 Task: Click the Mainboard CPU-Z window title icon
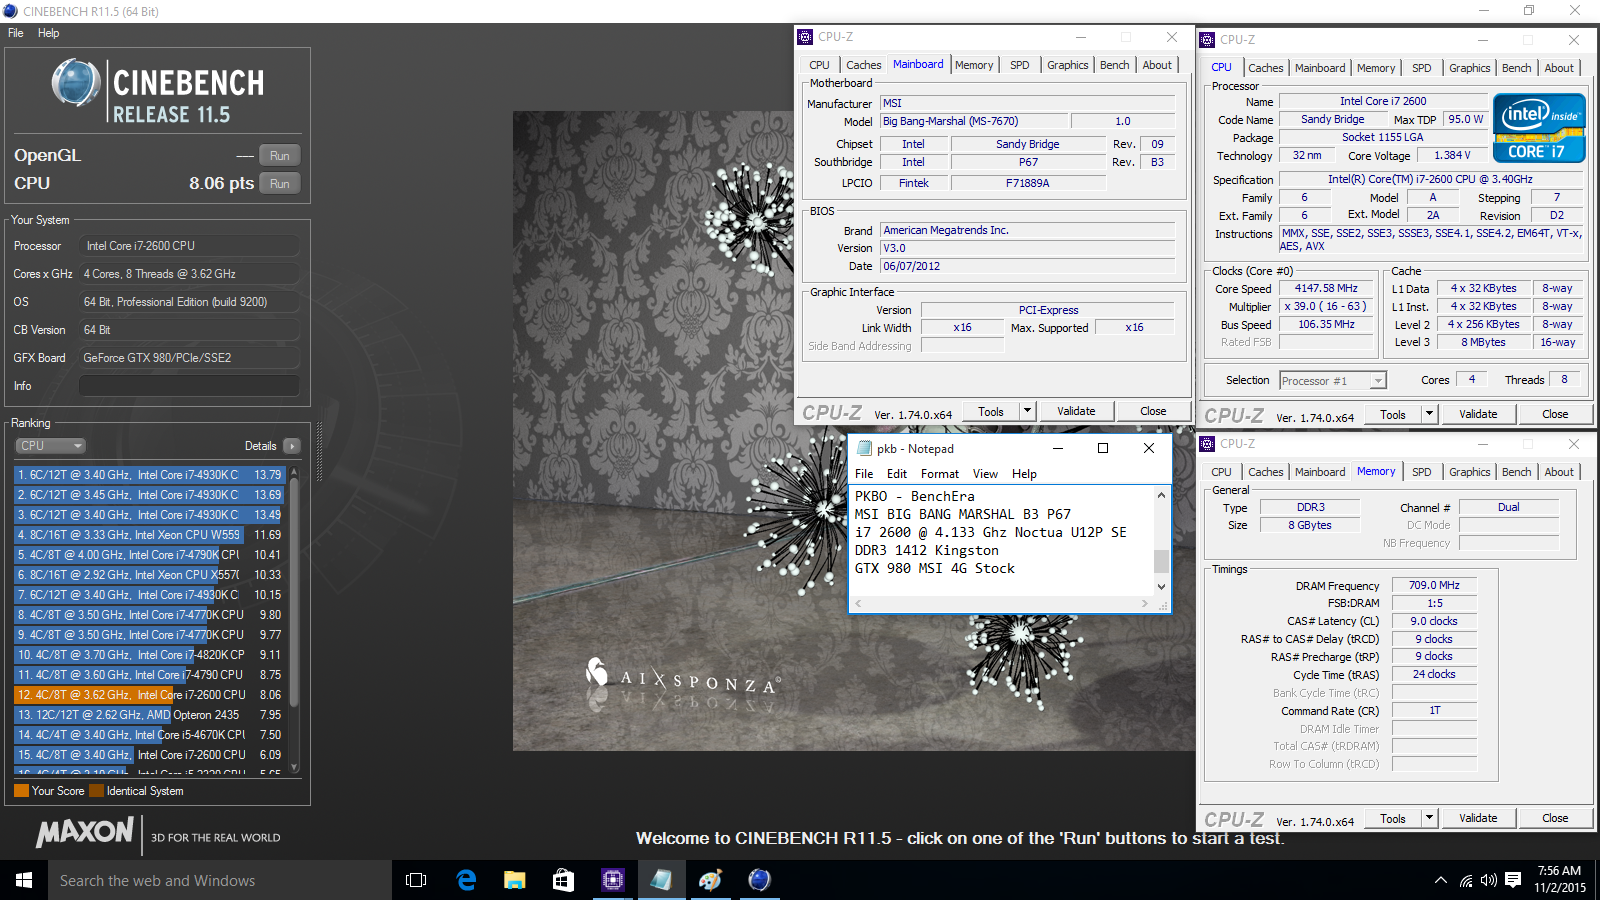805,37
